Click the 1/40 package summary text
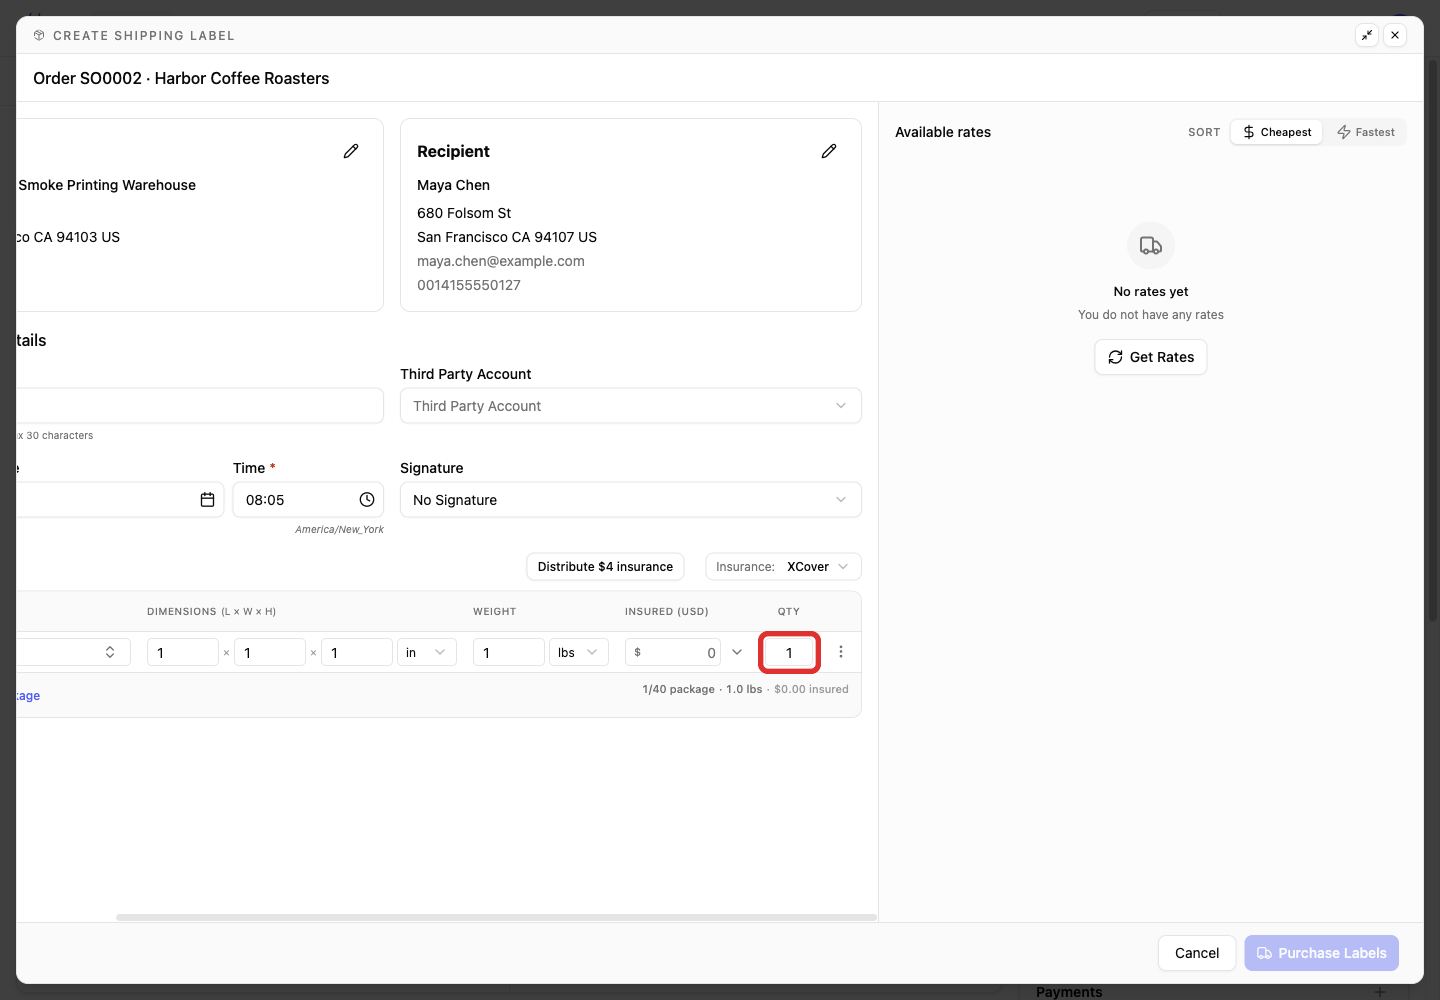 coord(678,689)
